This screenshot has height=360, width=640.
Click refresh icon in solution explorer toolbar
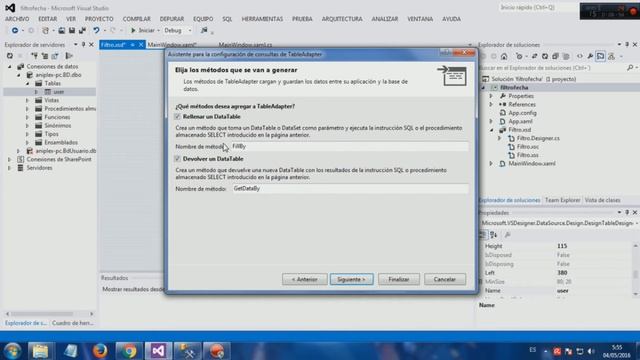tap(545, 56)
